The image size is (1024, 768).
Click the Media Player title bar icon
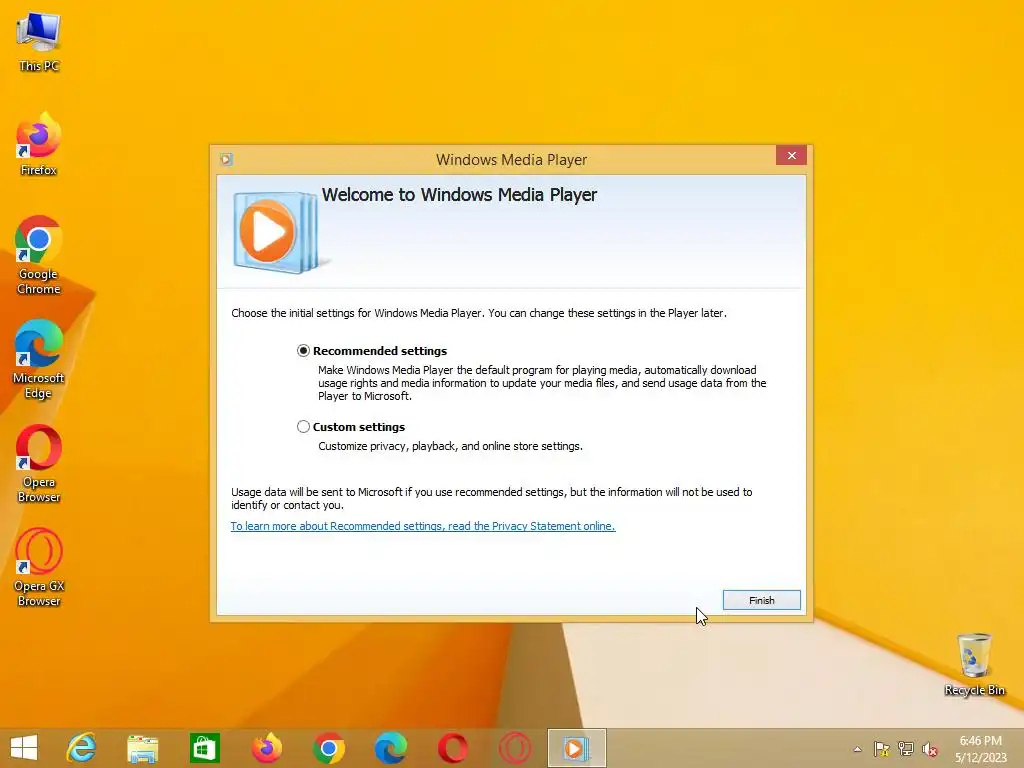[226, 159]
